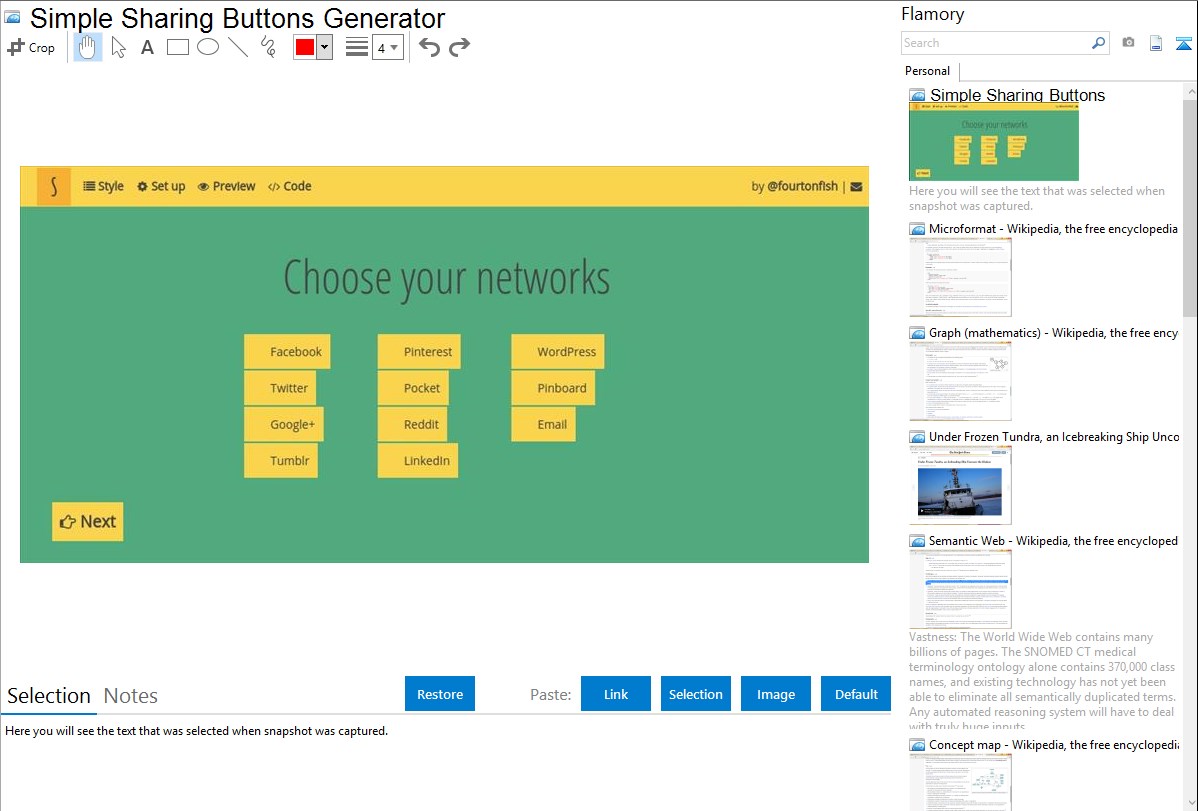Pick the straight line tool
Viewport: 1198px width, 811px height.
238,47
